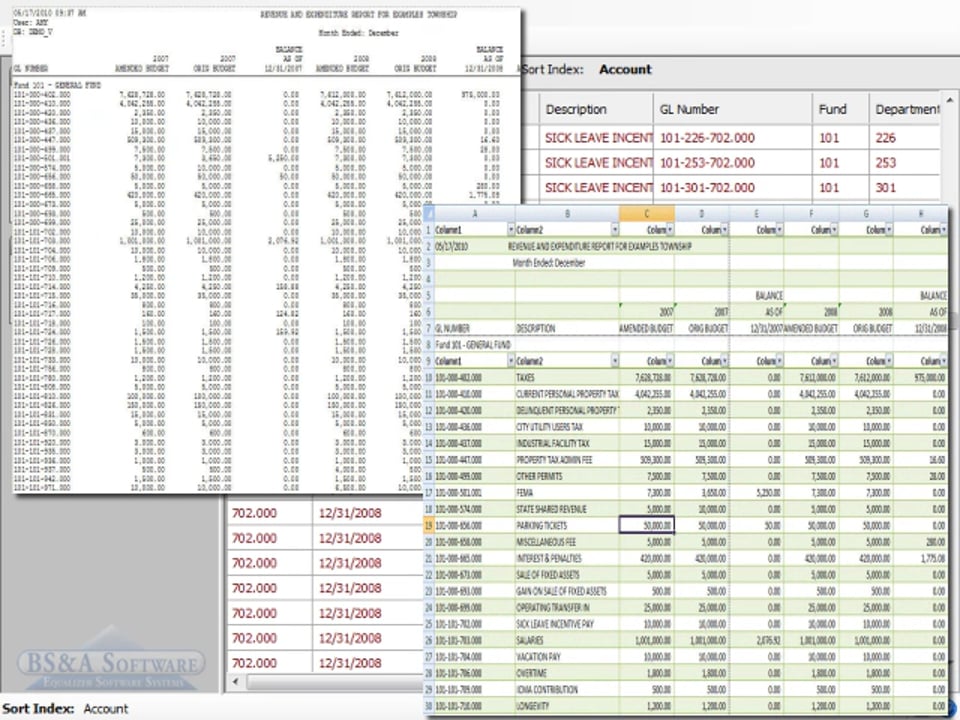Open column D filter dropdown in row 1
The image size is (960, 720).
[724, 230]
